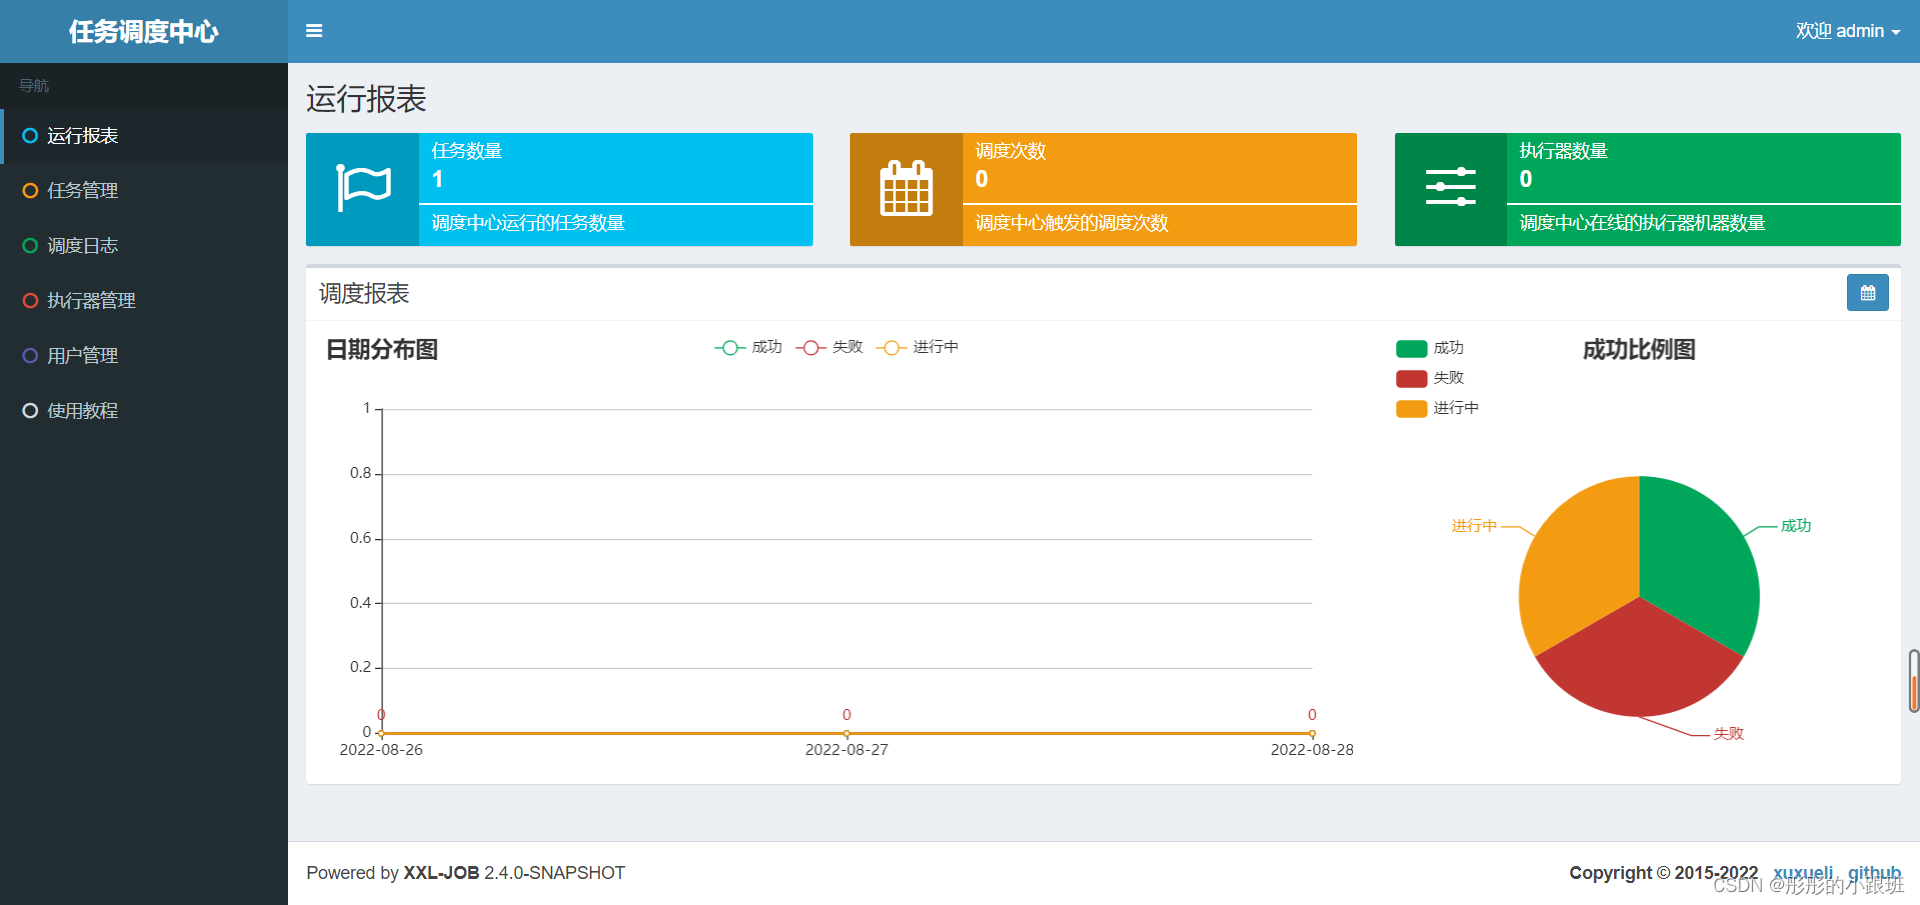The width and height of the screenshot is (1920, 905).
Task: Click the 日期分布图 chart title
Action: pyautogui.click(x=382, y=350)
